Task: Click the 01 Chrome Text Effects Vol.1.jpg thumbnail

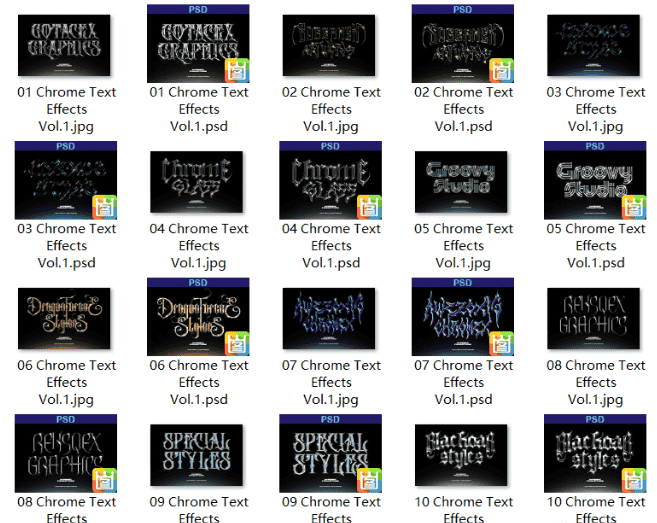Action: (64, 45)
